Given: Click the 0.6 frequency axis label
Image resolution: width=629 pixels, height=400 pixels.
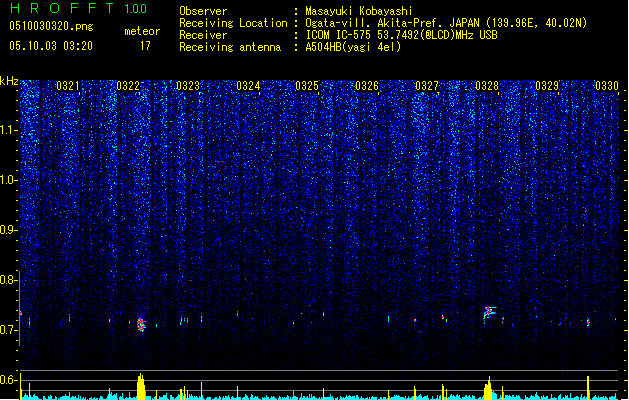Looking at the screenshot, I should (8, 380).
